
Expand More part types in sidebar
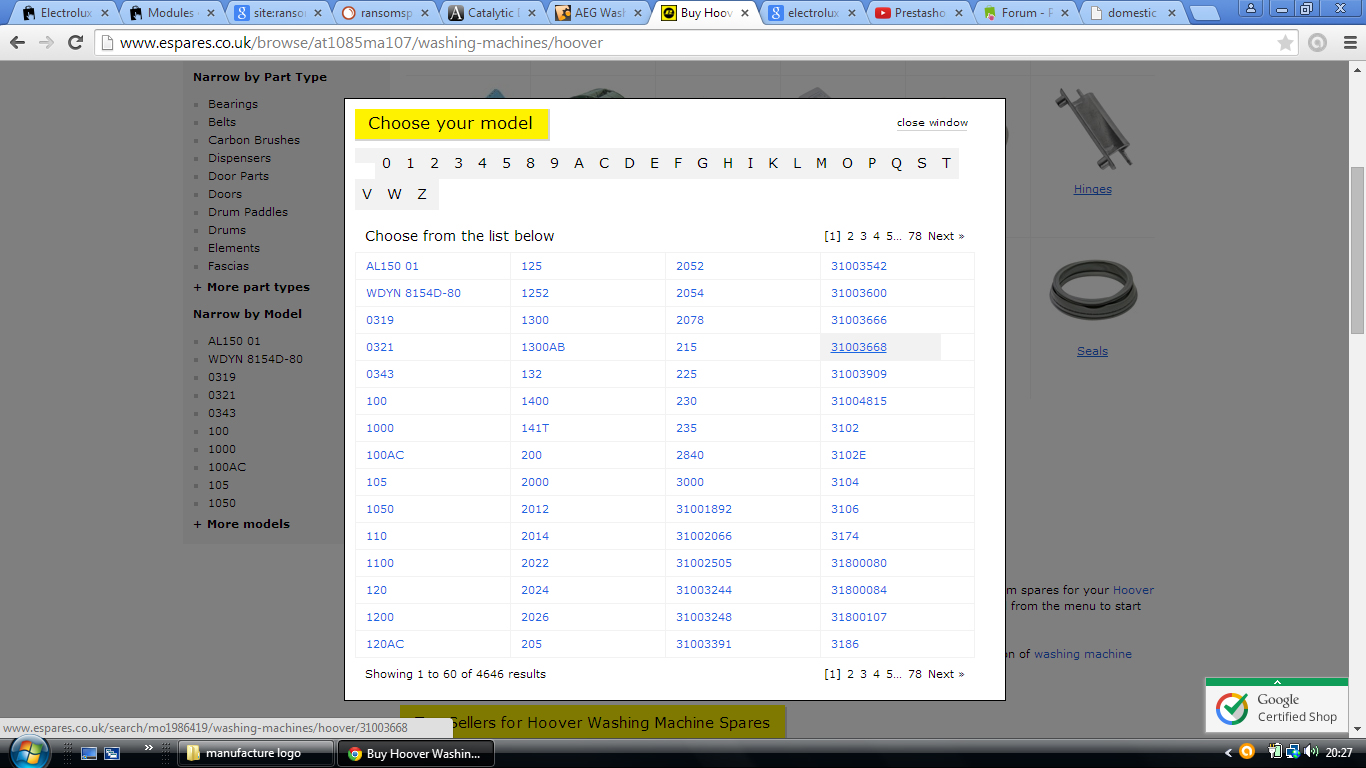[x=251, y=287]
